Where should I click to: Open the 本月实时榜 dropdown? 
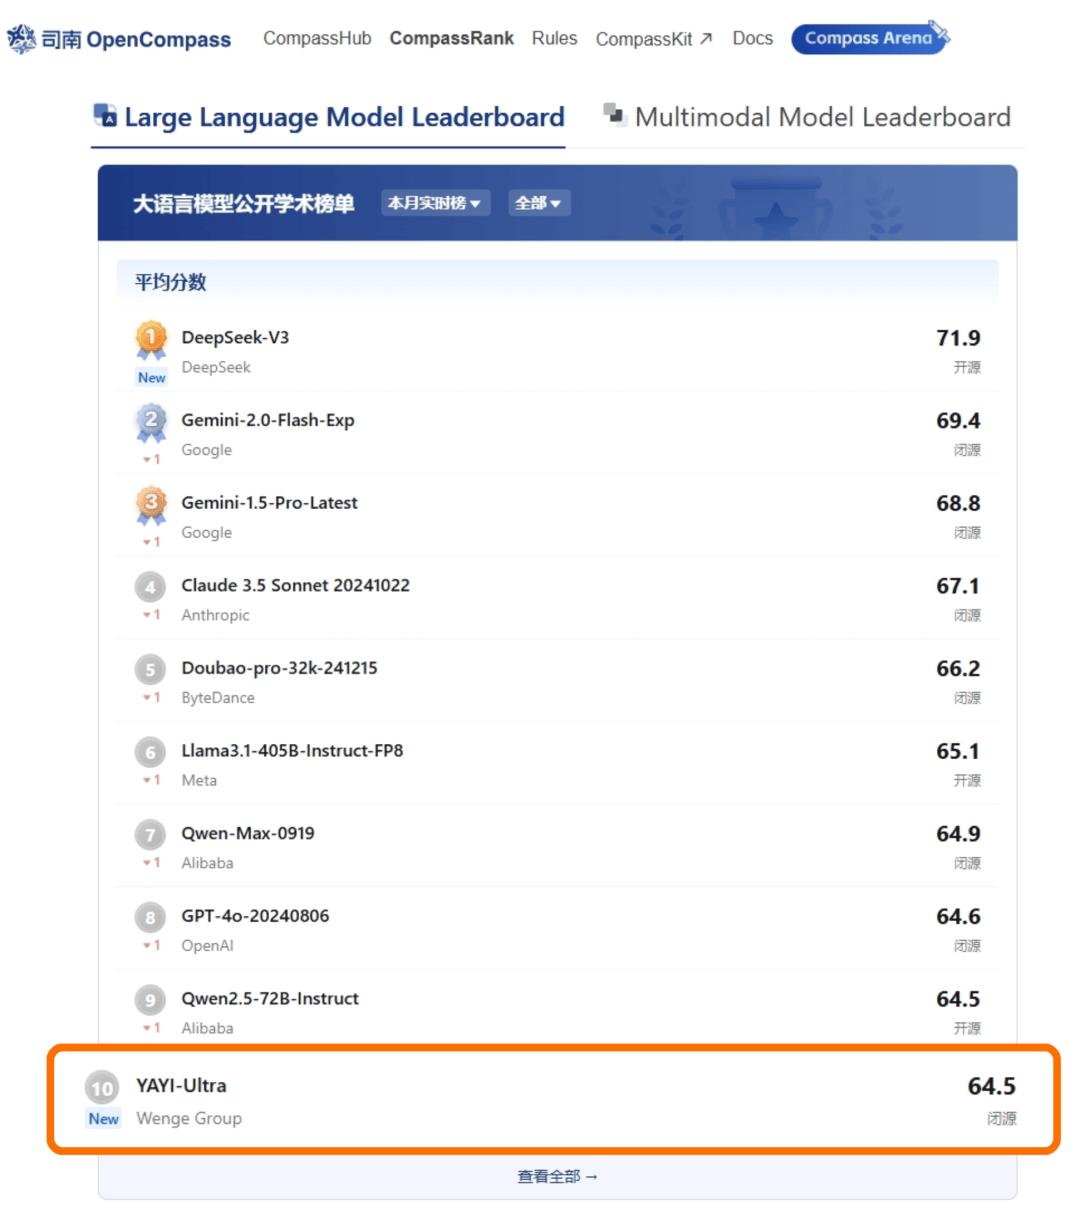coord(435,203)
